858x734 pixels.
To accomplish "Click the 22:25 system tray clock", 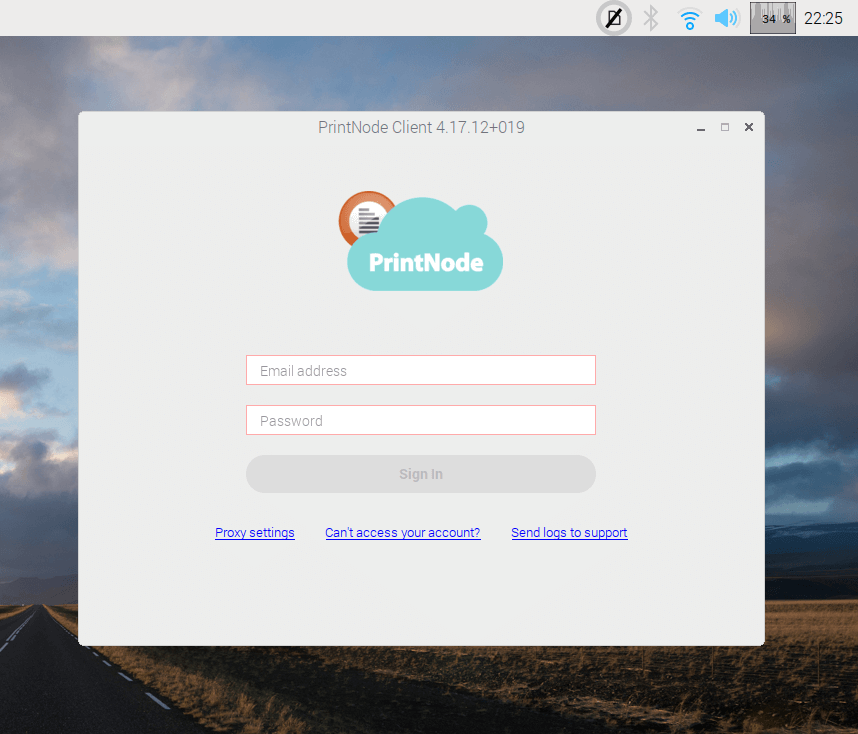I will tap(823, 19).
